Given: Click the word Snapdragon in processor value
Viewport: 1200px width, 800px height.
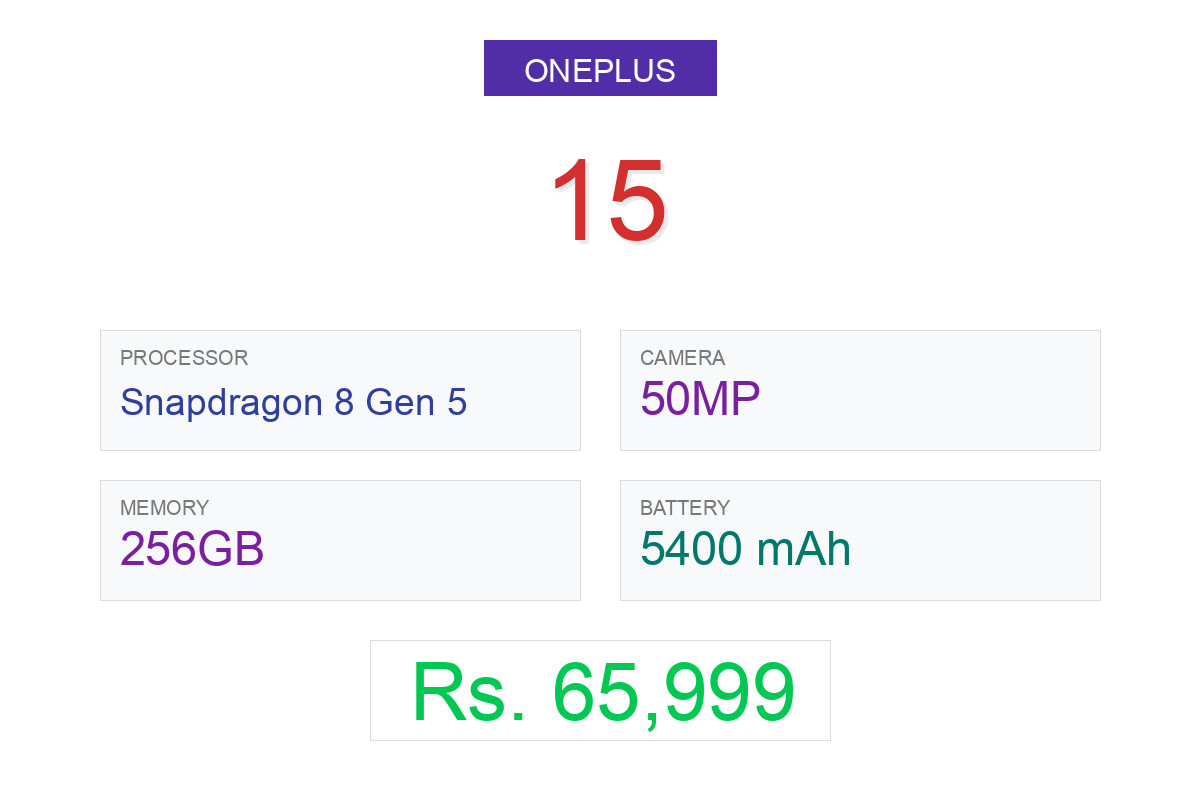Looking at the screenshot, I should click(x=221, y=402).
